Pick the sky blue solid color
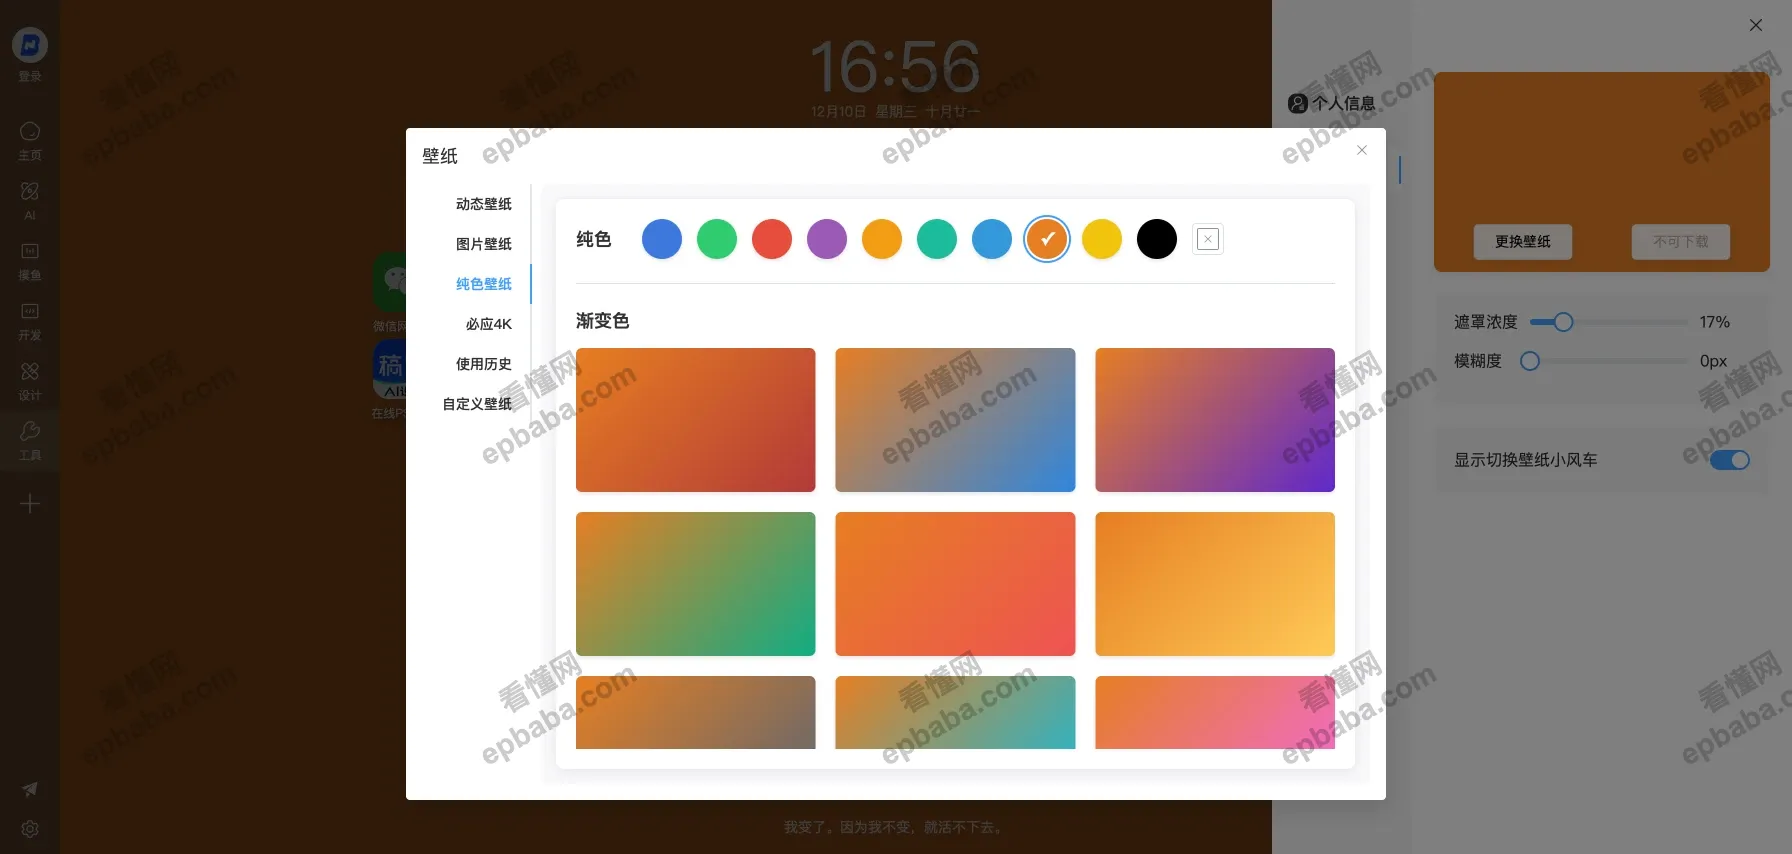Image resolution: width=1792 pixels, height=854 pixels. tap(992, 239)
